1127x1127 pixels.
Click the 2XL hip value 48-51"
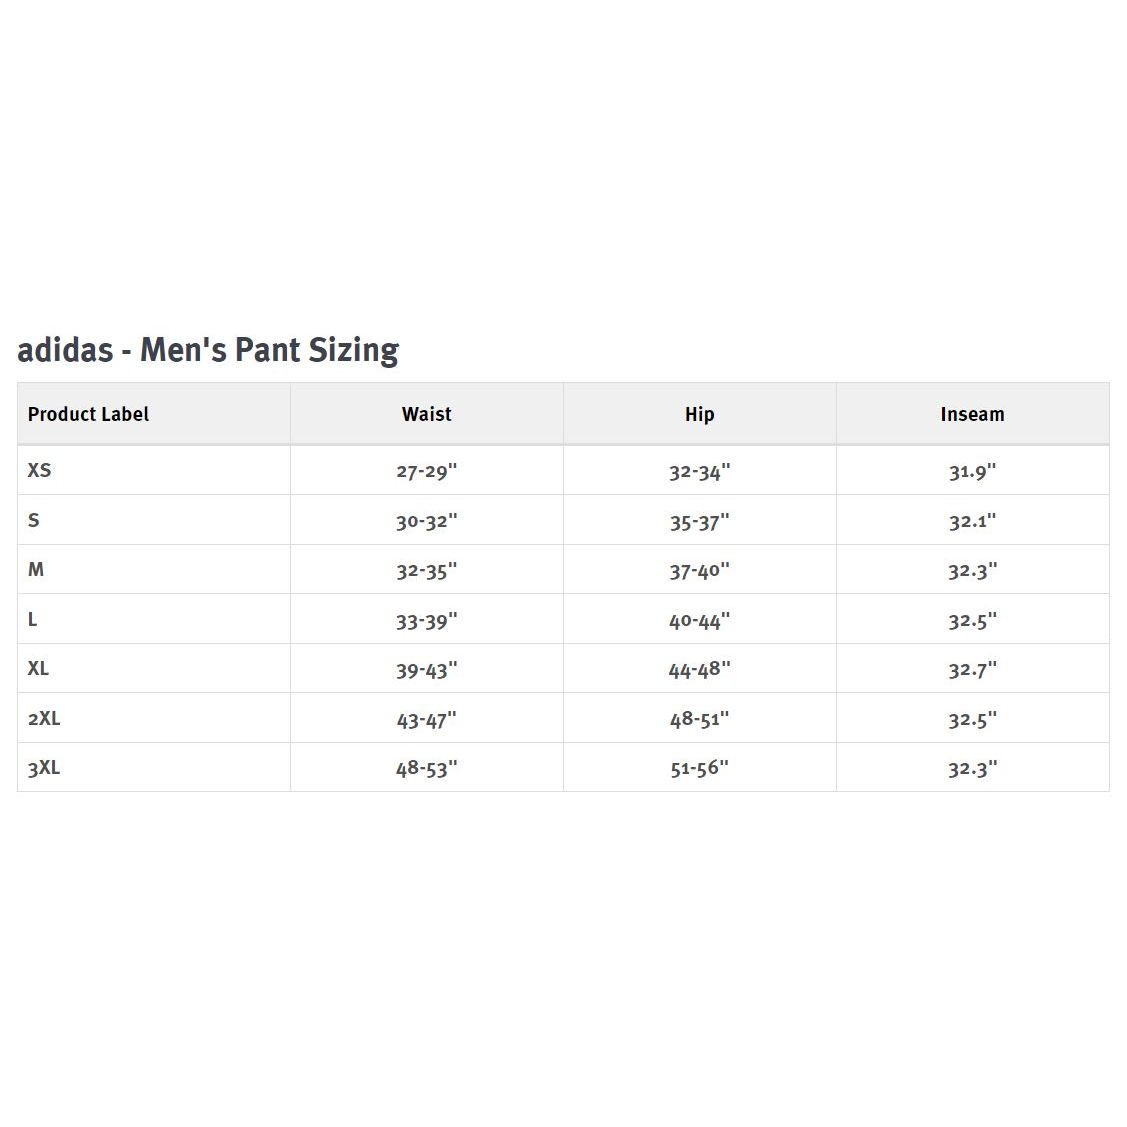[x=699, y=719]
